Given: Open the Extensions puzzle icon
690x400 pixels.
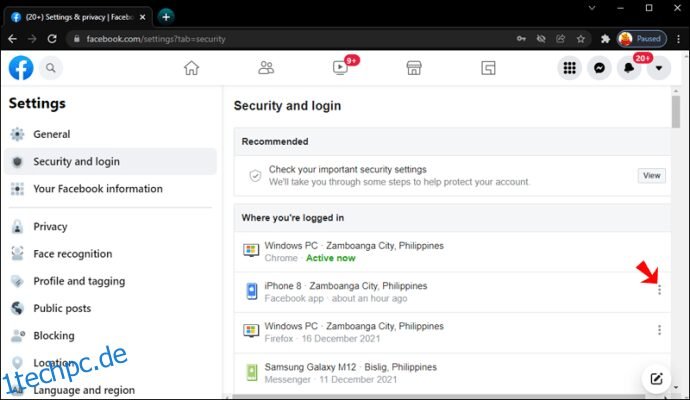Looking at the screenshot, I should 606,39.
